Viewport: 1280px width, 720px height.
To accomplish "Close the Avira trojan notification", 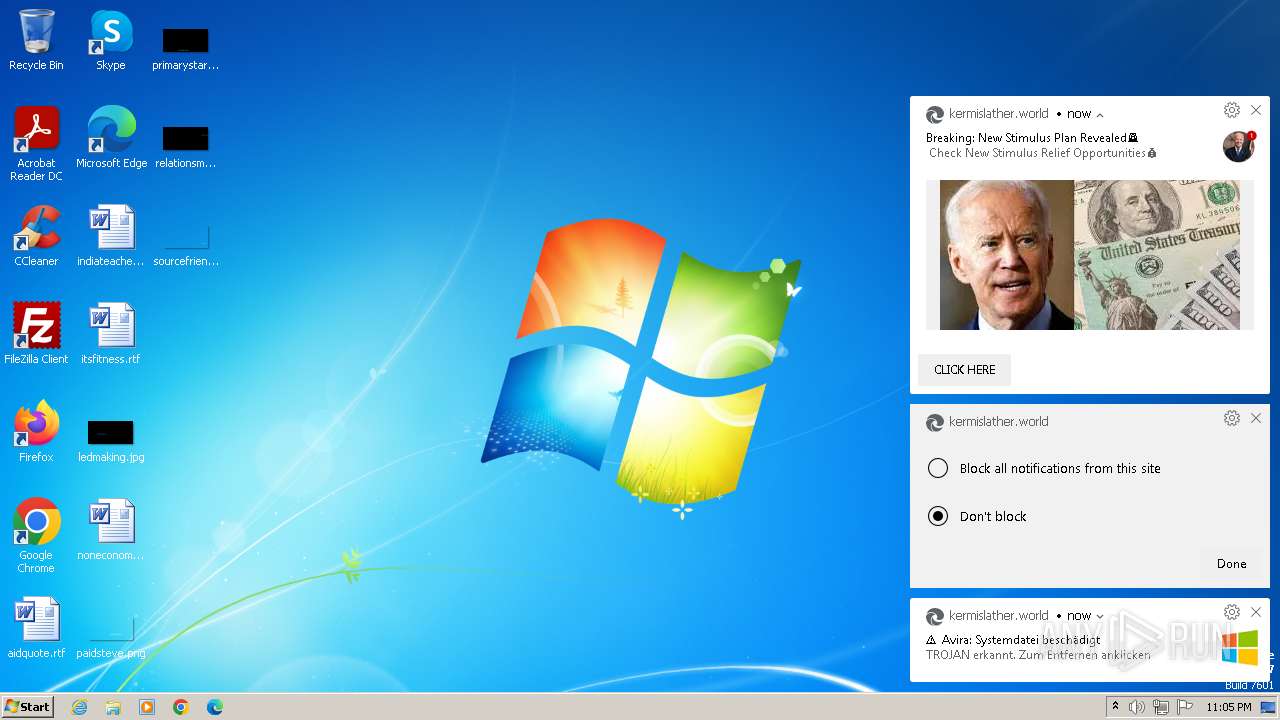I will coord(1256,612).
